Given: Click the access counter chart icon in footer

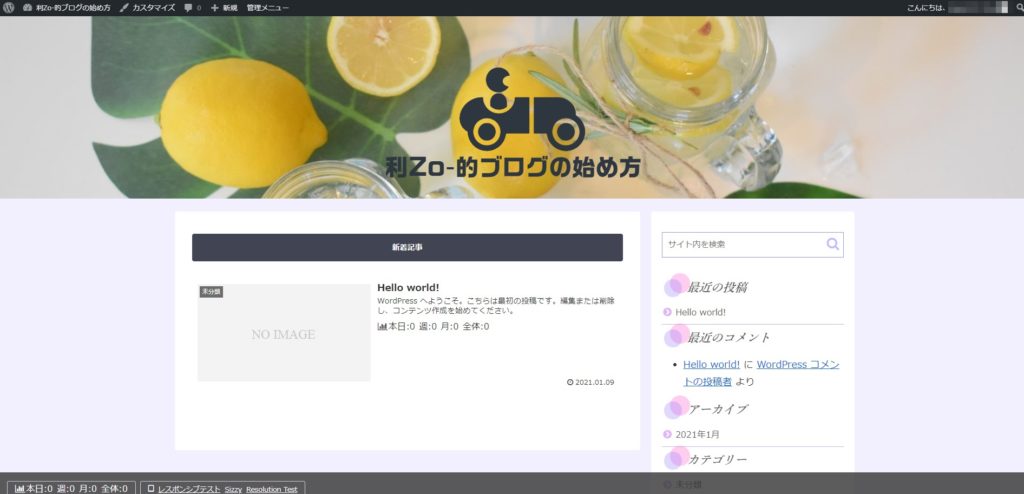Looking at the screenshot, I should coord(19,488).
